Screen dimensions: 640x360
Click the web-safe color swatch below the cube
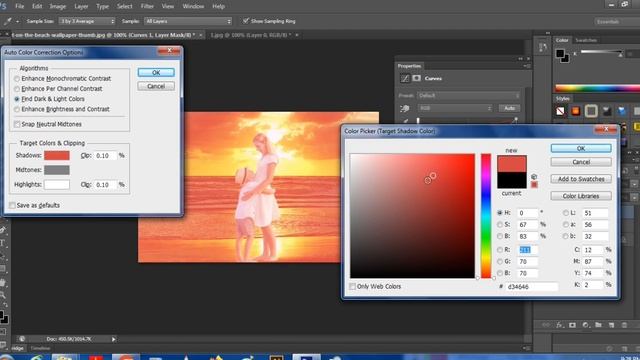[x=534, y=185]
